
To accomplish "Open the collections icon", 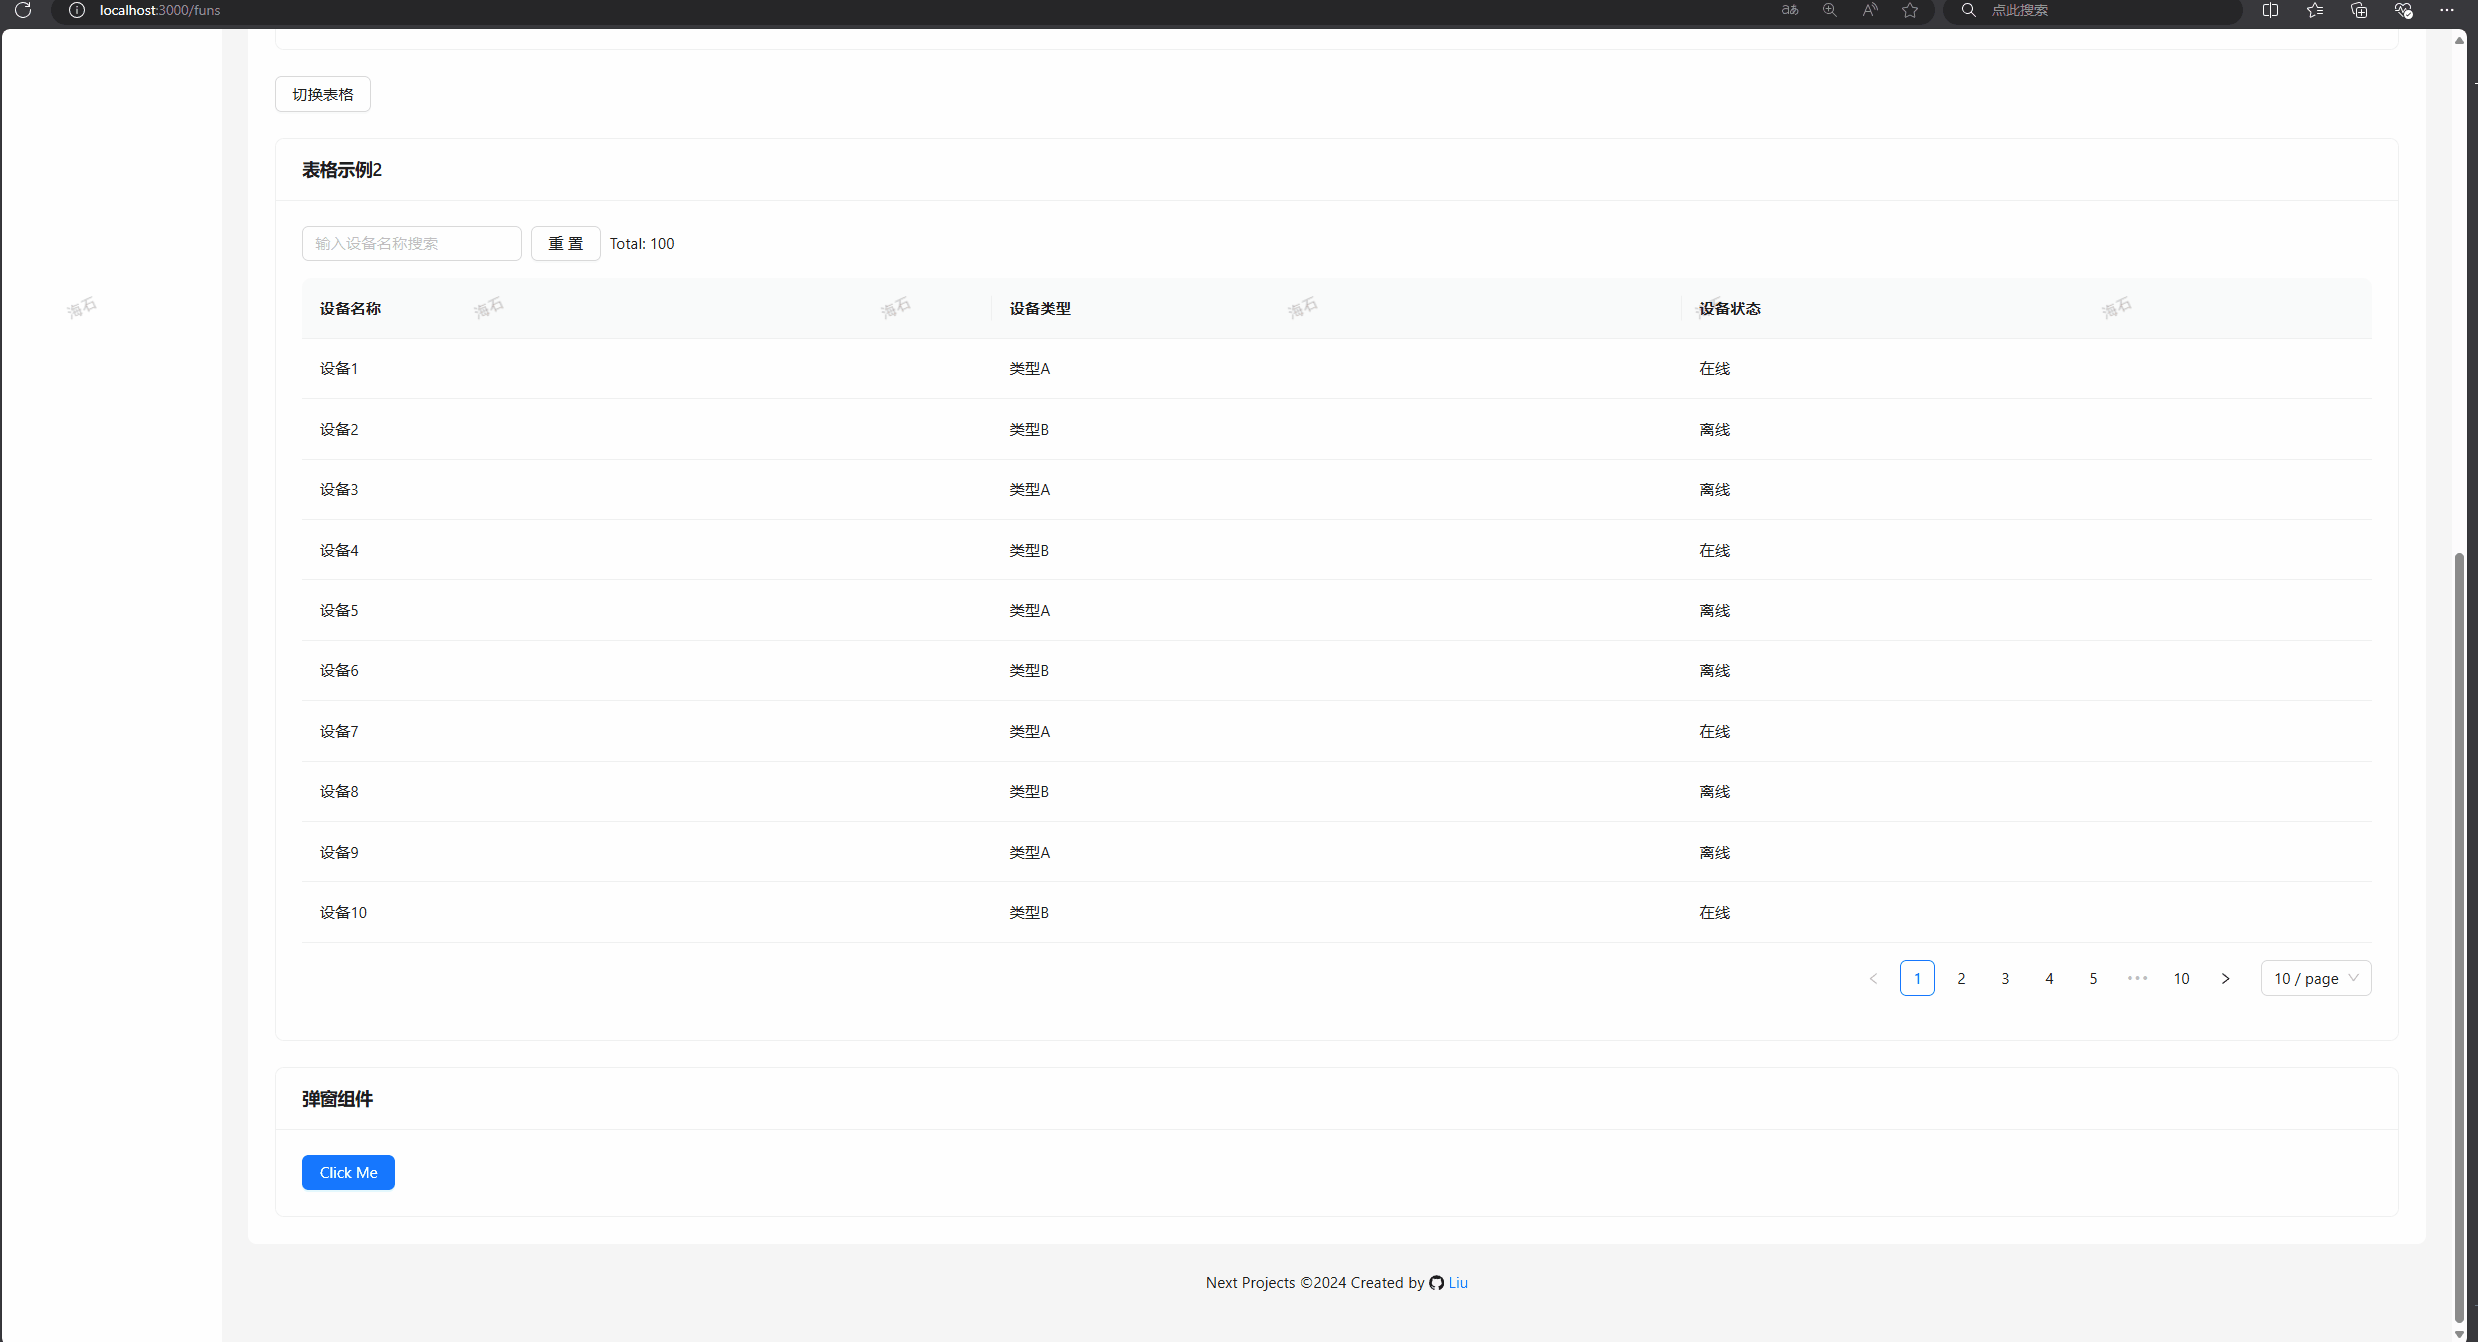I will tap(2359, 10).
